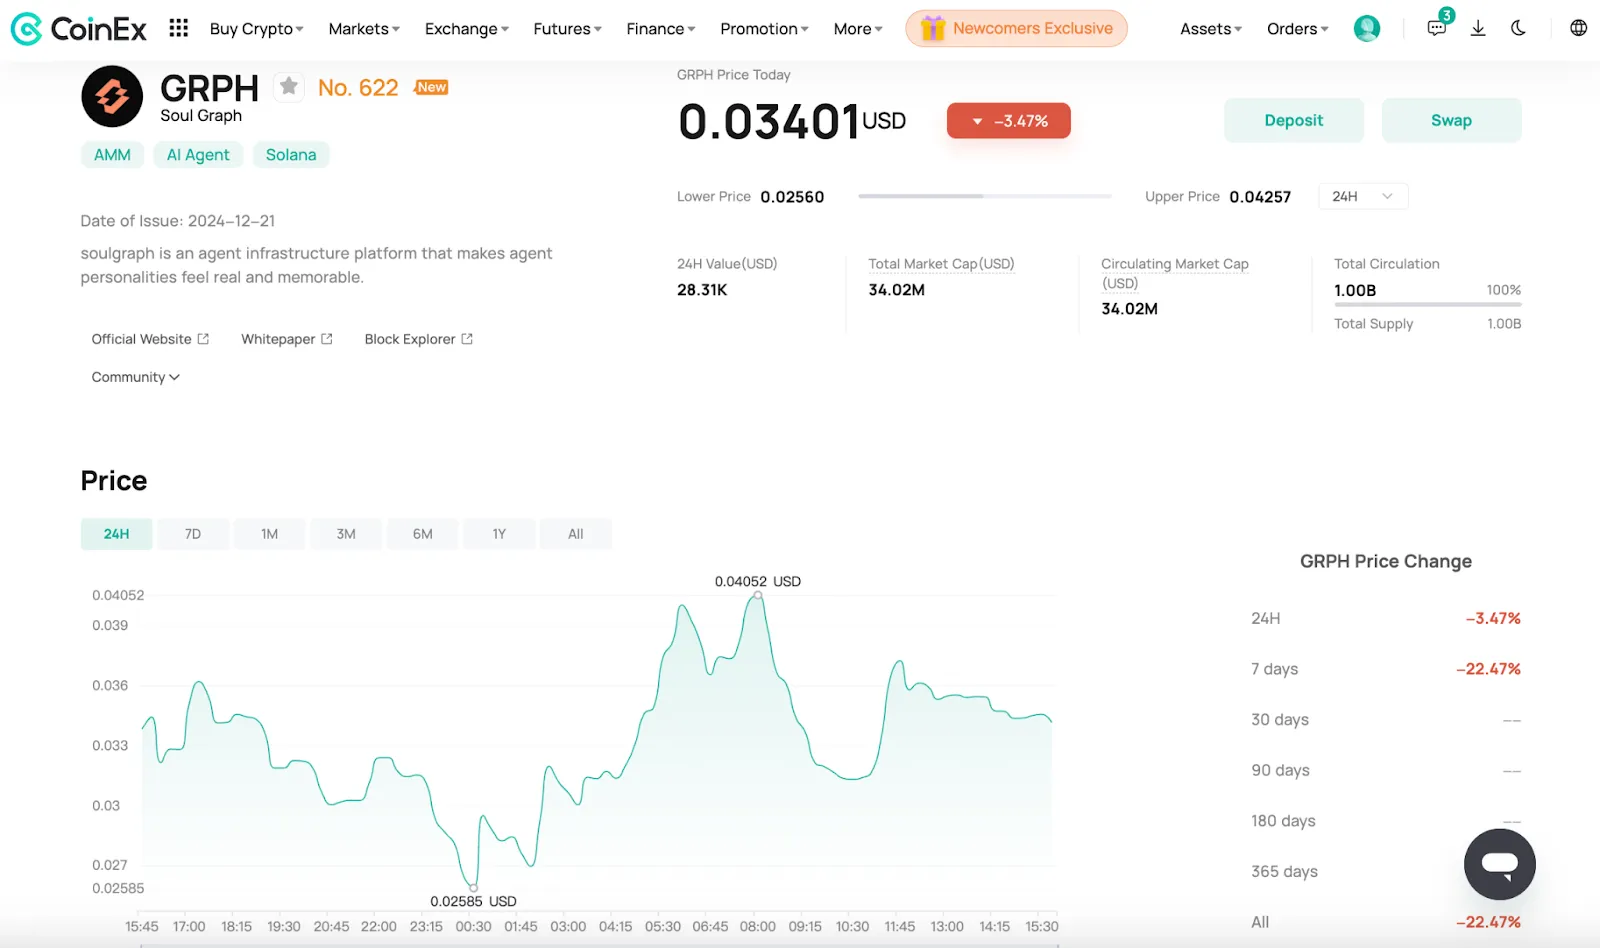Screen dimensions: 1600x948
Task: Open the Whitepaper link
Action: [287, 339]
